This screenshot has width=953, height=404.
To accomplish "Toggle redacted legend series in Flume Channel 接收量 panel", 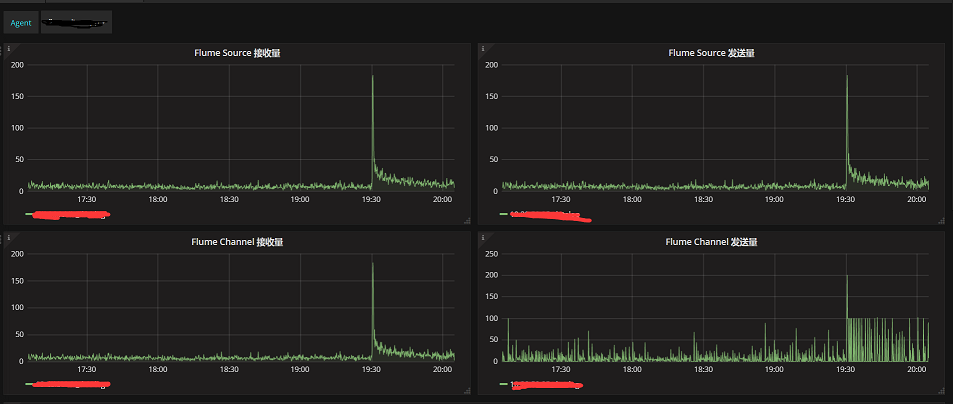I will coord(73,384).
